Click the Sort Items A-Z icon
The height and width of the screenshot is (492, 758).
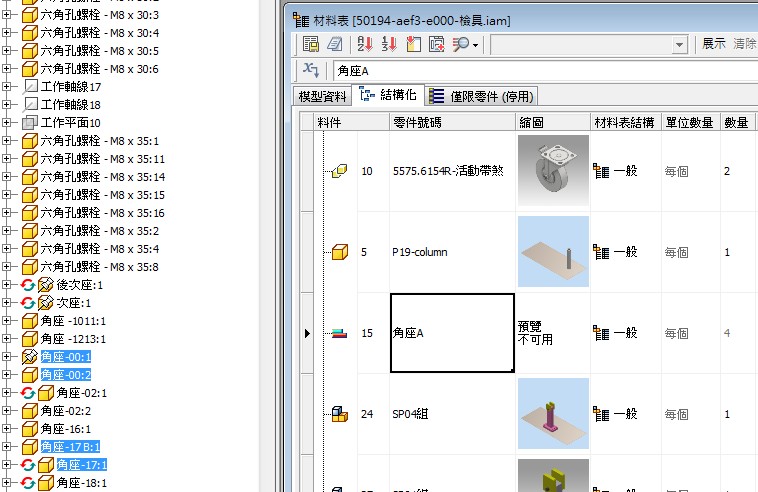pyautogui.click(x=365, y=44)
